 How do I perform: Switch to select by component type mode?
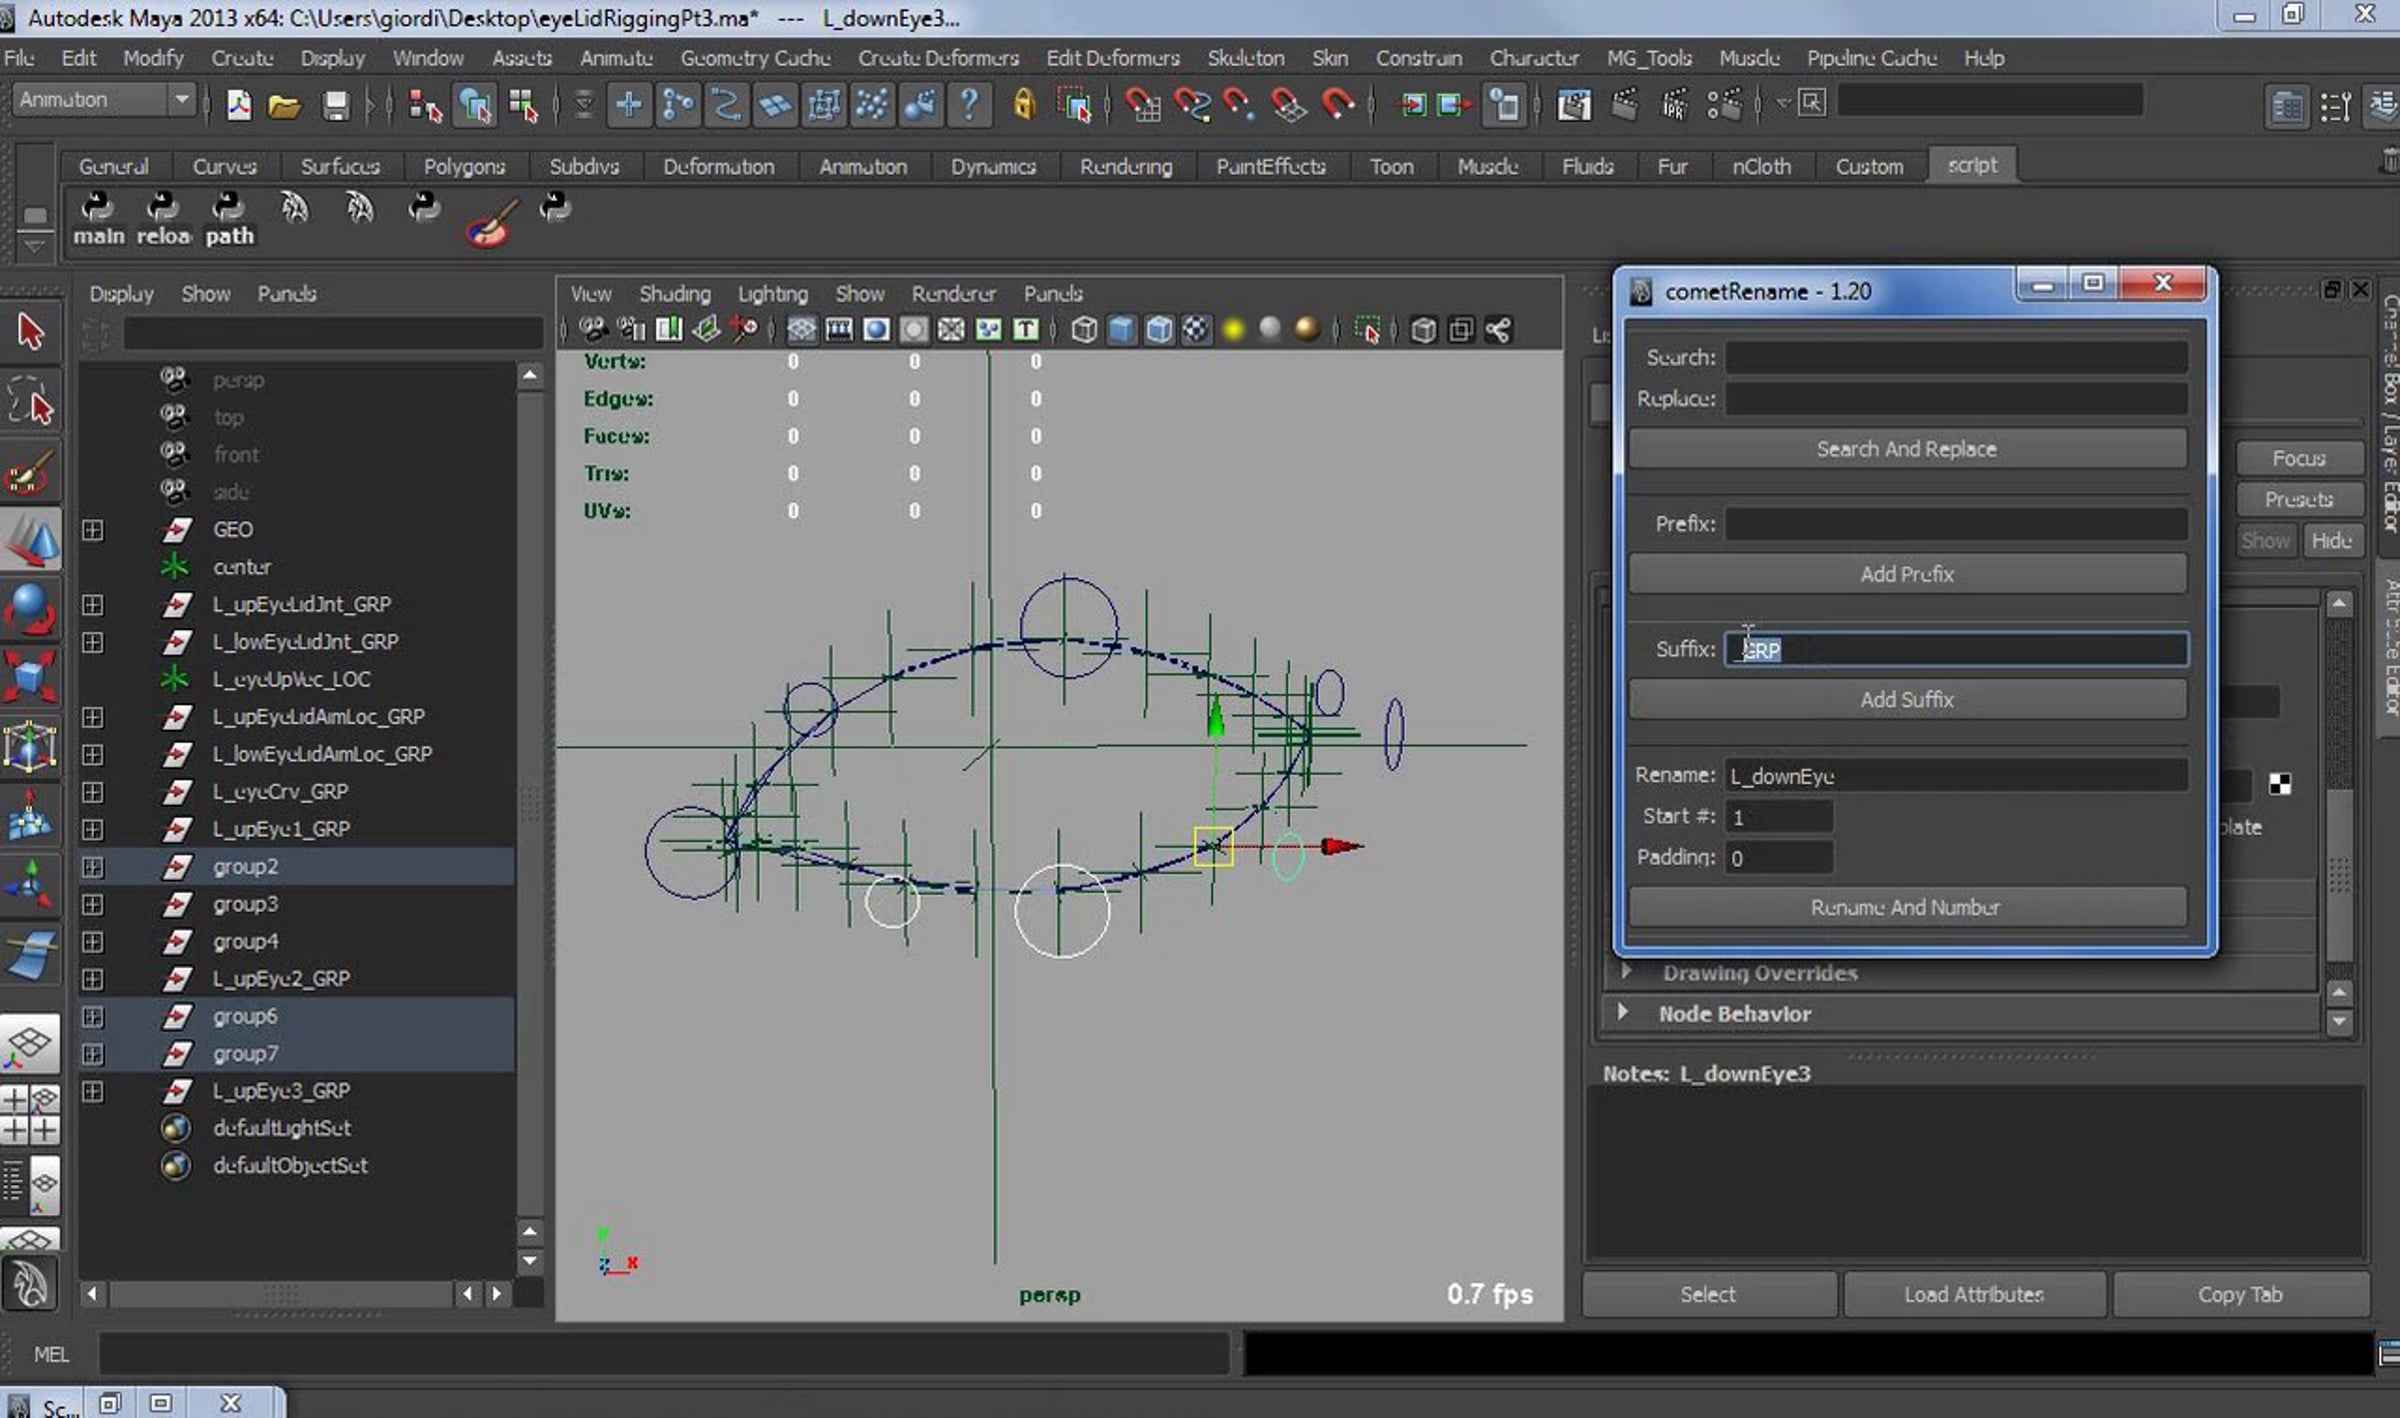pos(523,104)
